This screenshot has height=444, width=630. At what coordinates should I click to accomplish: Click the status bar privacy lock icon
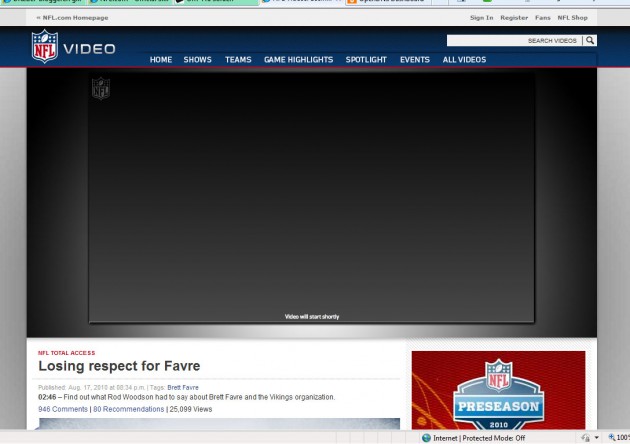(585, 438)
